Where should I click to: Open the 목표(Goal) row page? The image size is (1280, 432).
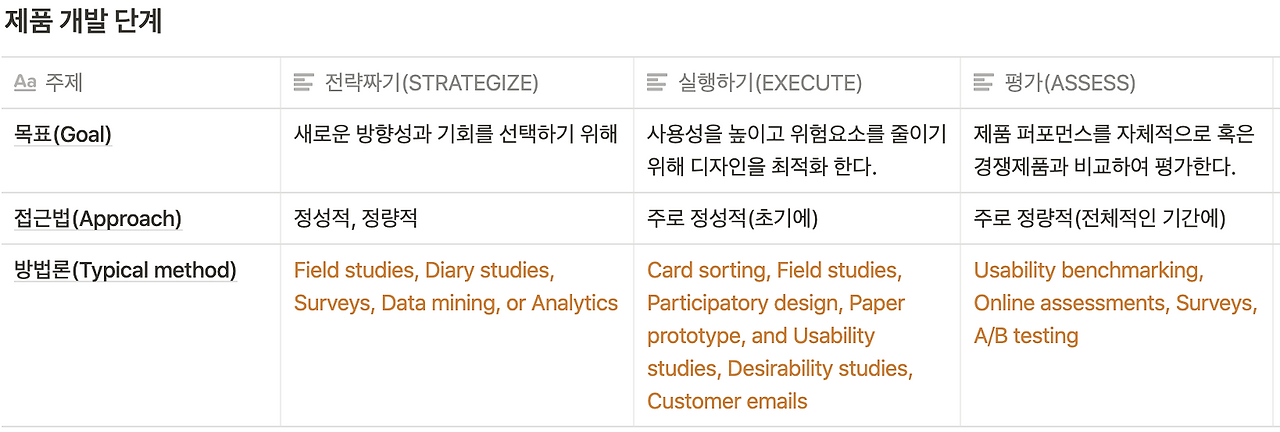(62, 135)
